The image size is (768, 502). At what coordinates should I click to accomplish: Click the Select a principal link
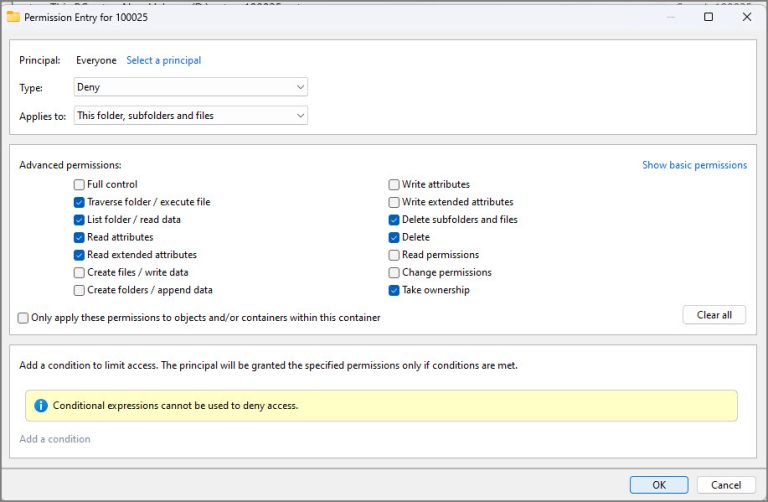pyautogui.click(x=163, y=60)
